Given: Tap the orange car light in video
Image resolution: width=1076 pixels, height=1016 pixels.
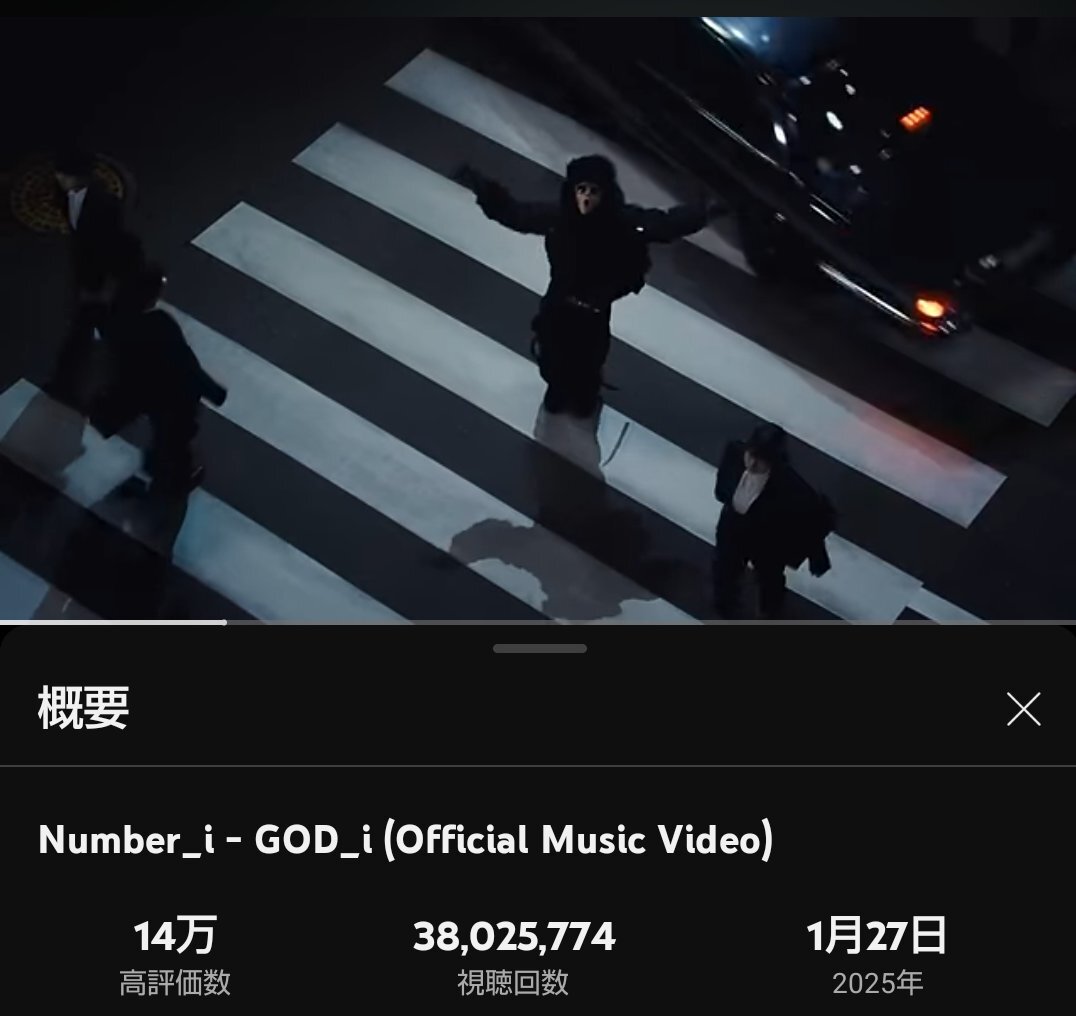Looking at the screenshot, I should point(931,307).
